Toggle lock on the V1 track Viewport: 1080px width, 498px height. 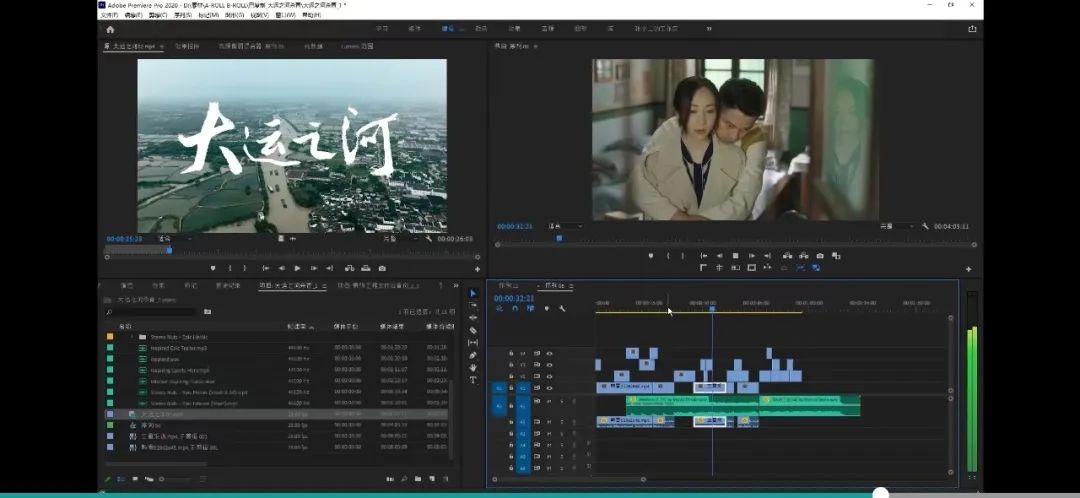click(x=511, y=388)
